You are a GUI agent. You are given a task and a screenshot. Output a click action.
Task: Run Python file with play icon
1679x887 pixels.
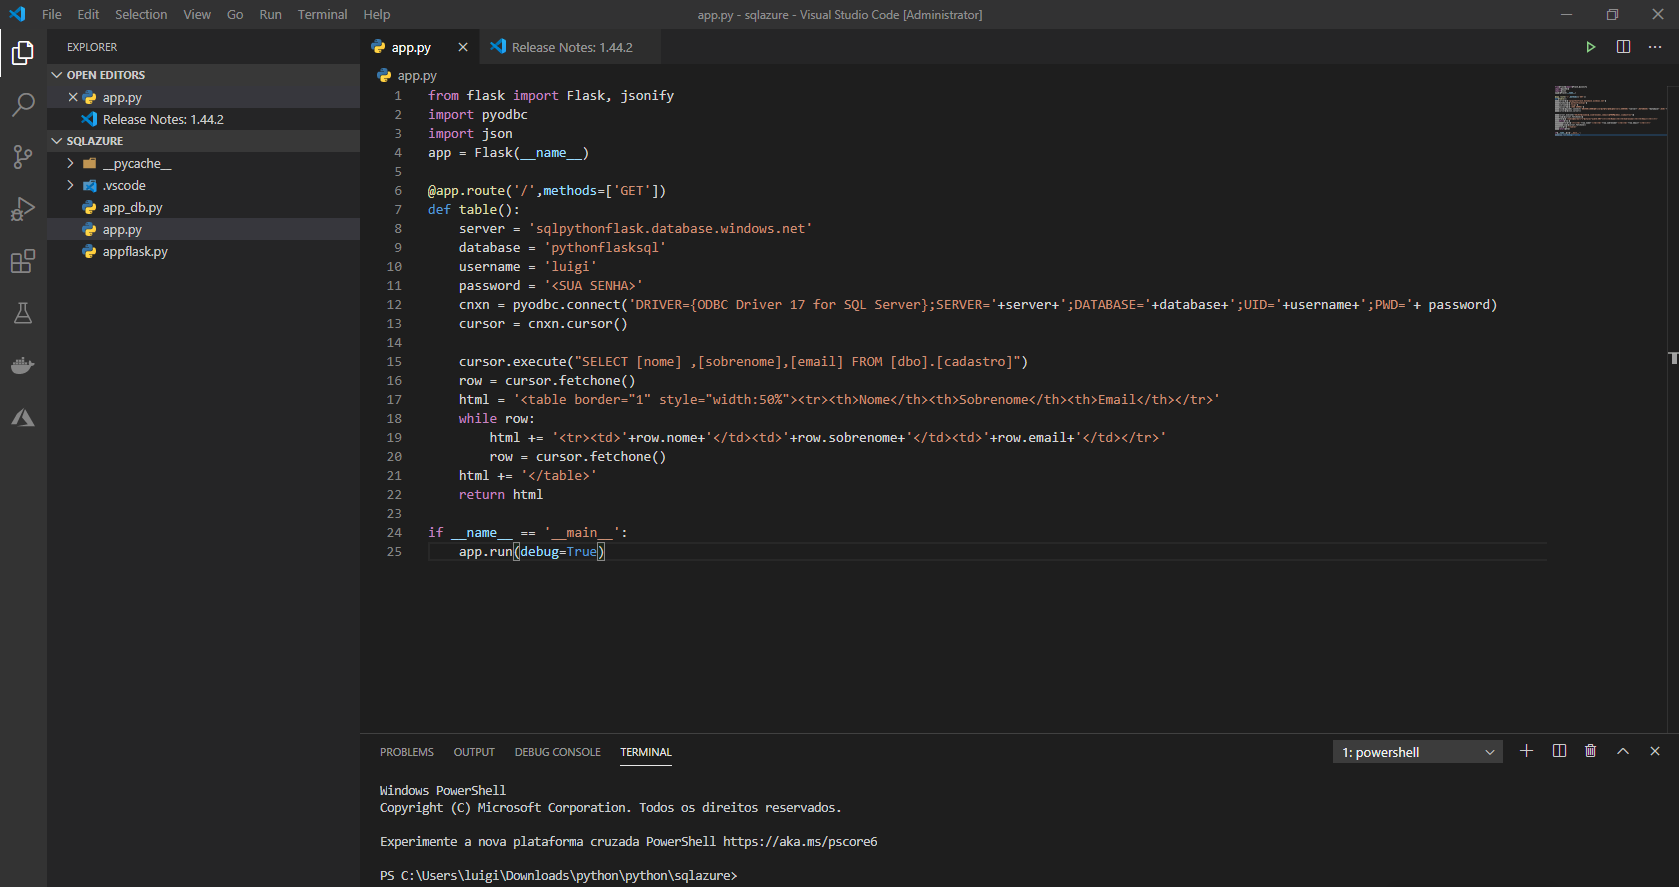1590,47
